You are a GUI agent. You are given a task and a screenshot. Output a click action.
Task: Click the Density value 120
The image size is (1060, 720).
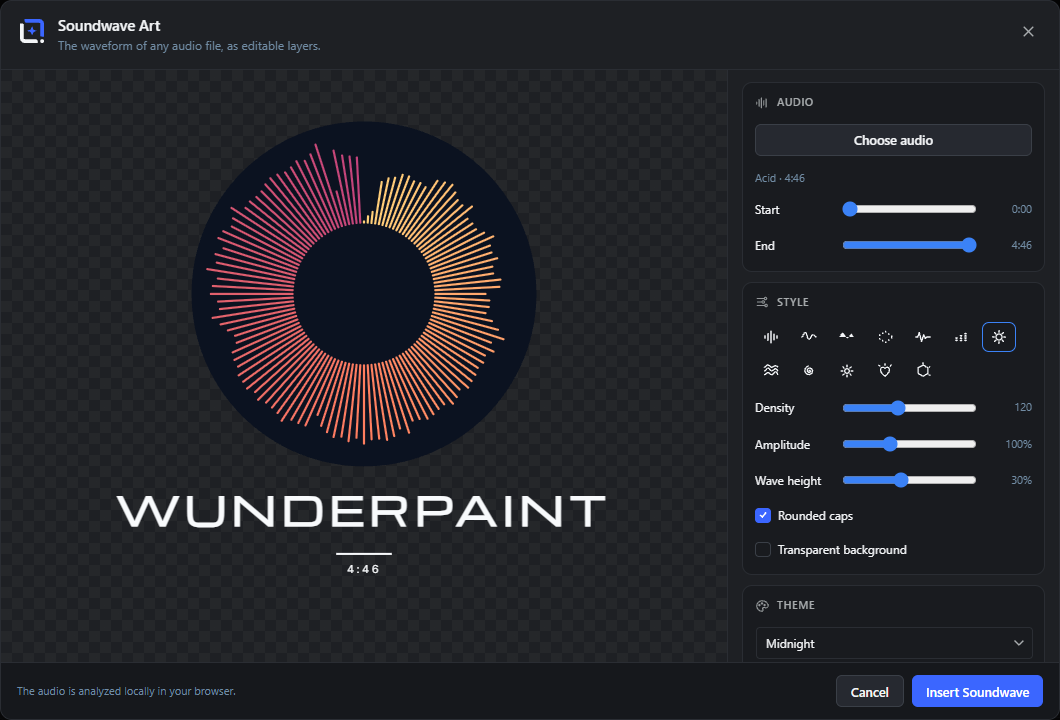click(x=1023, y=408)
